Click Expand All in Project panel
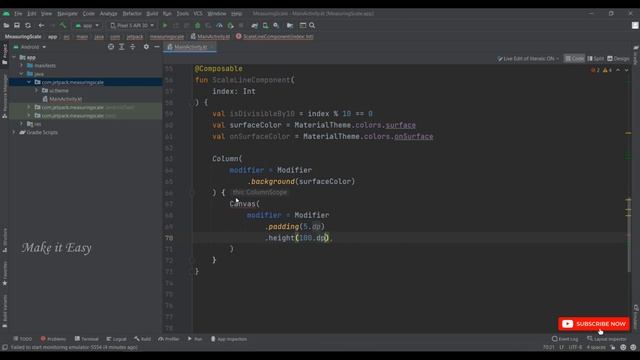Screen dimensions: 640x360 click(x=122, y=47)
